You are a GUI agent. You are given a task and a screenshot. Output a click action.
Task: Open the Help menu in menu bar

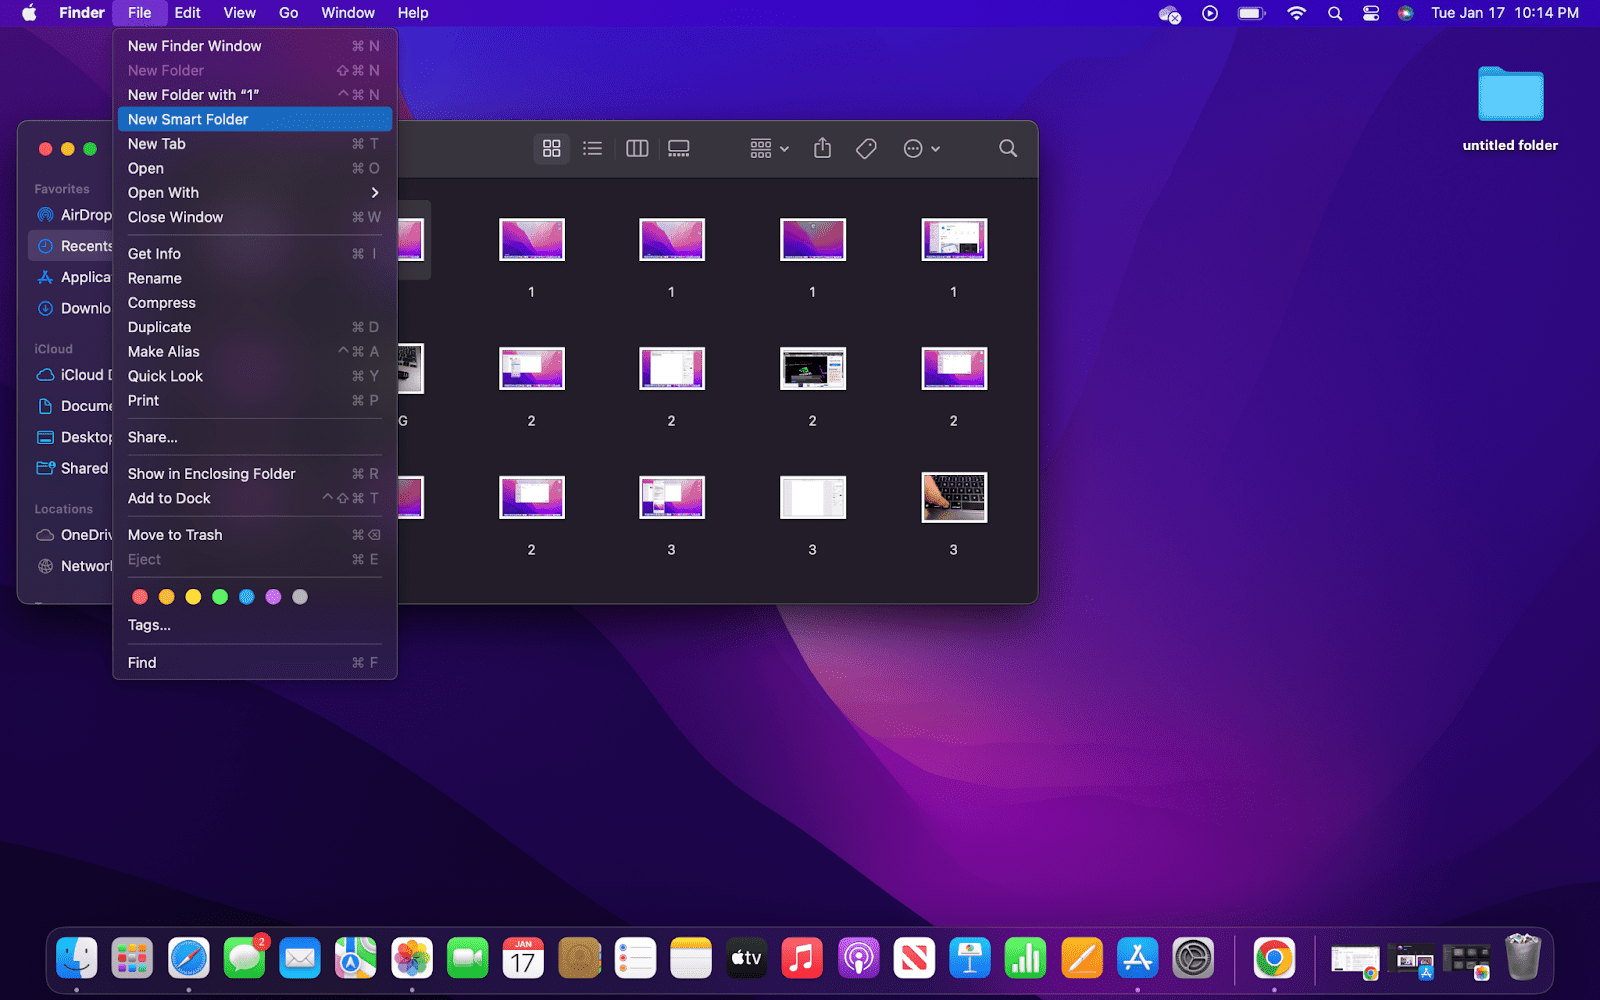(413, 13)
